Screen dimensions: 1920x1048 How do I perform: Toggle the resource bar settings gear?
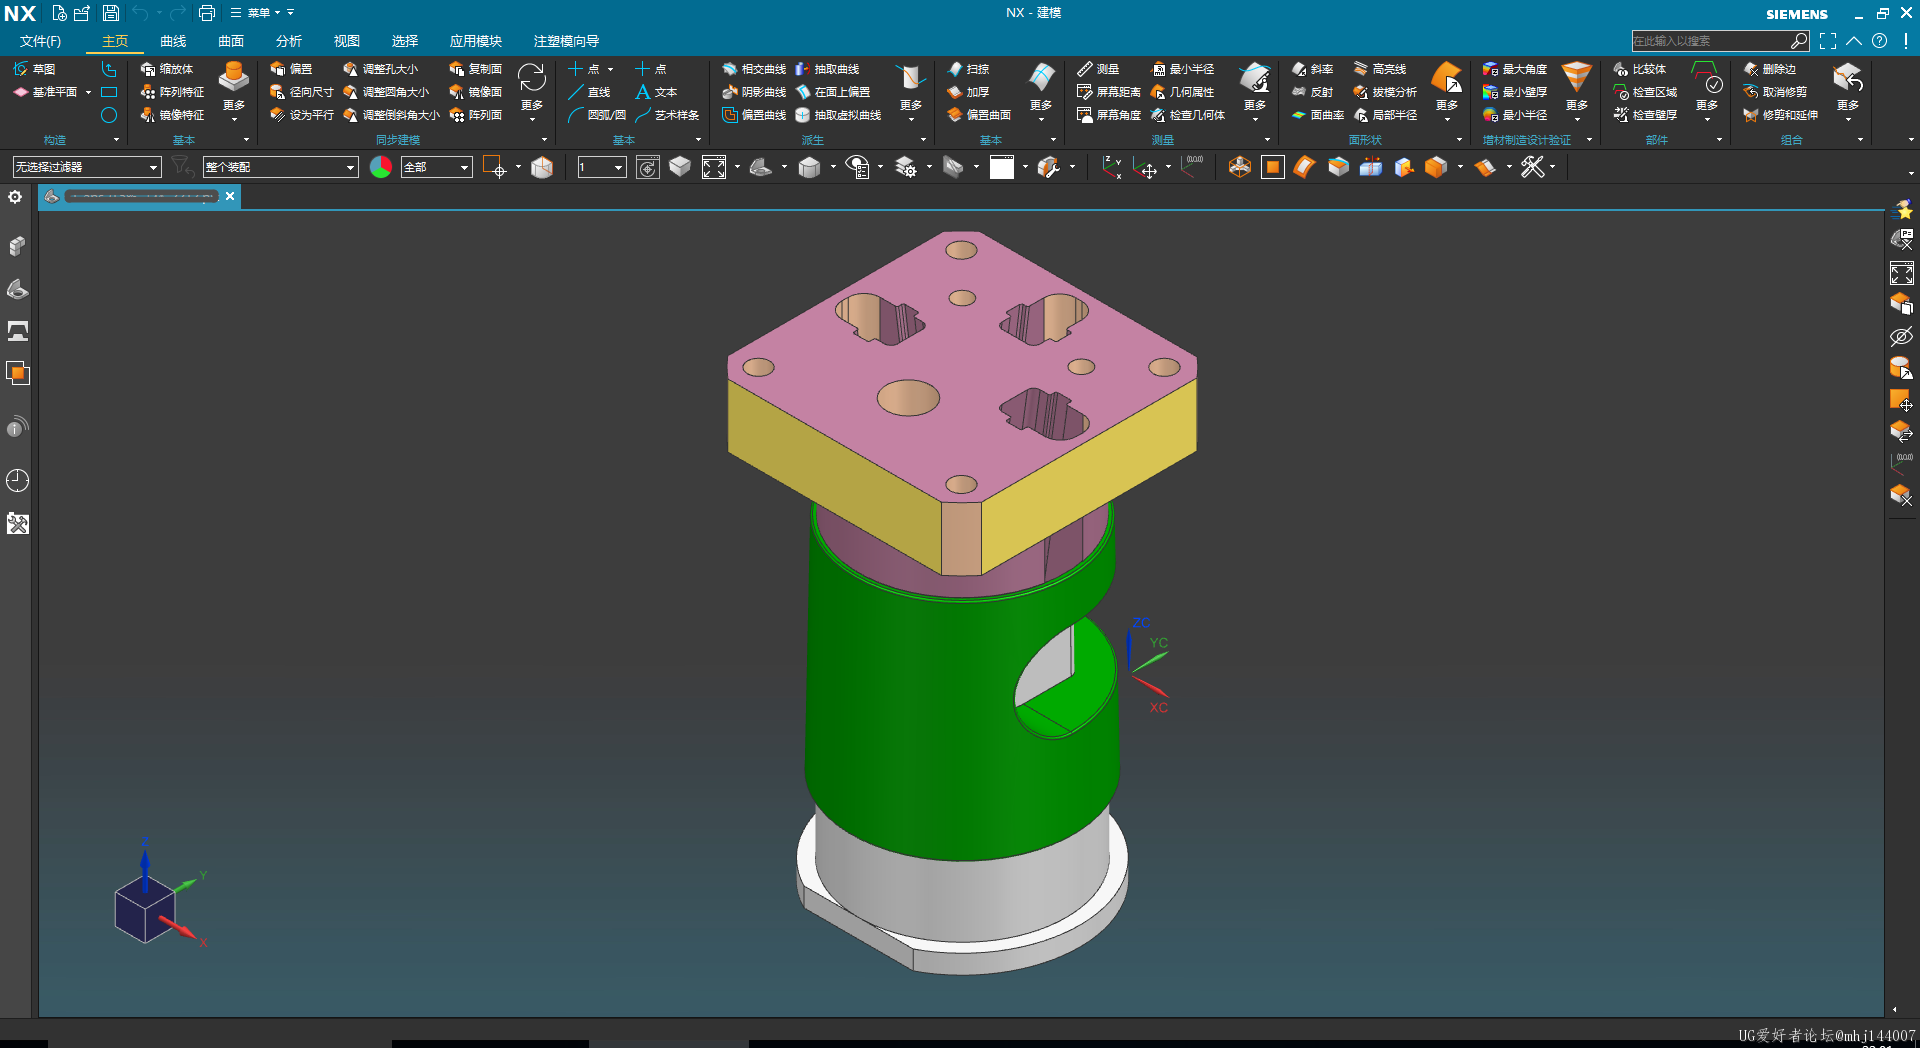coord(15,197)
